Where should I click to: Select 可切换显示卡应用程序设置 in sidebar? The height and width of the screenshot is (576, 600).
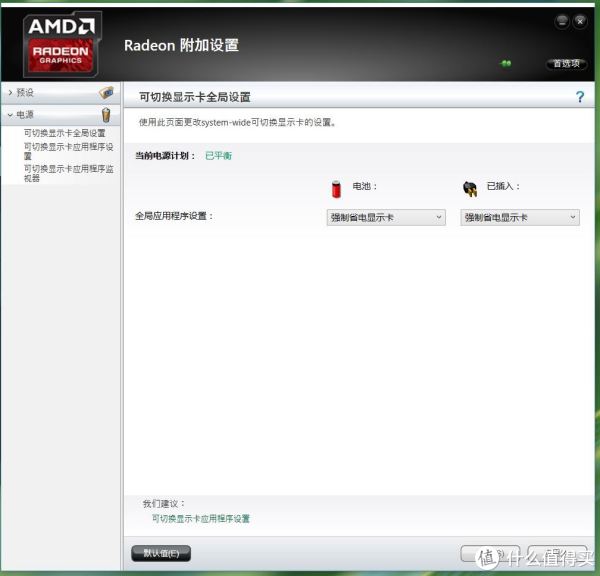(x=68, y=151)
